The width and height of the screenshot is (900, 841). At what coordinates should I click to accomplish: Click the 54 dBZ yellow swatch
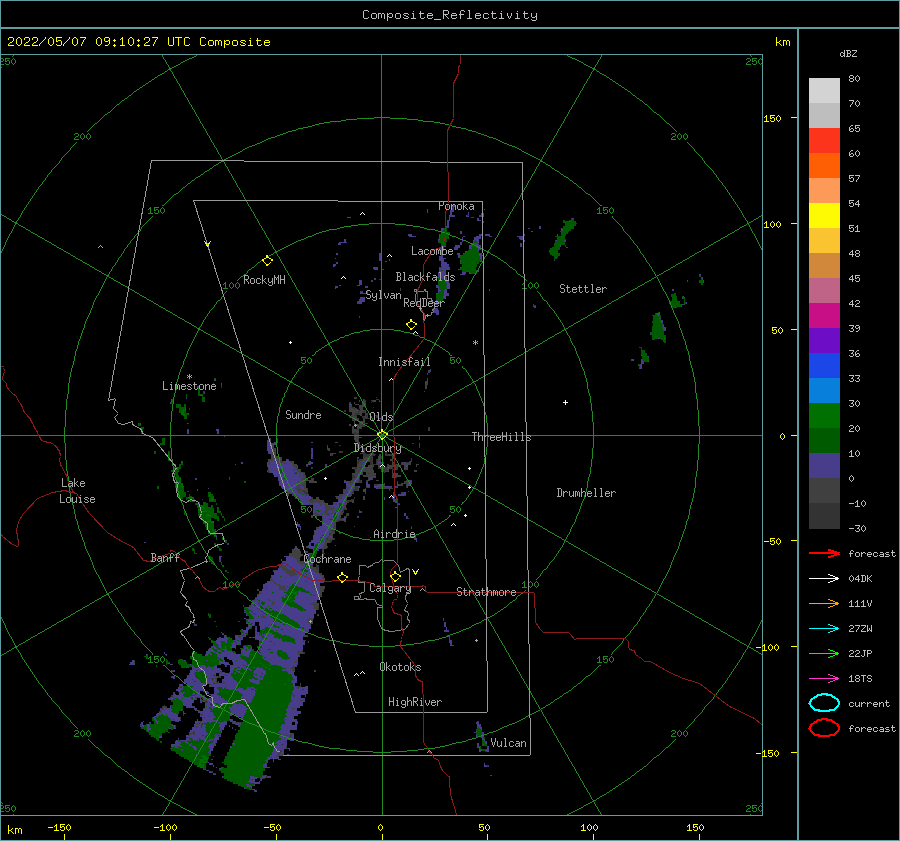click(x=824, y=215)
